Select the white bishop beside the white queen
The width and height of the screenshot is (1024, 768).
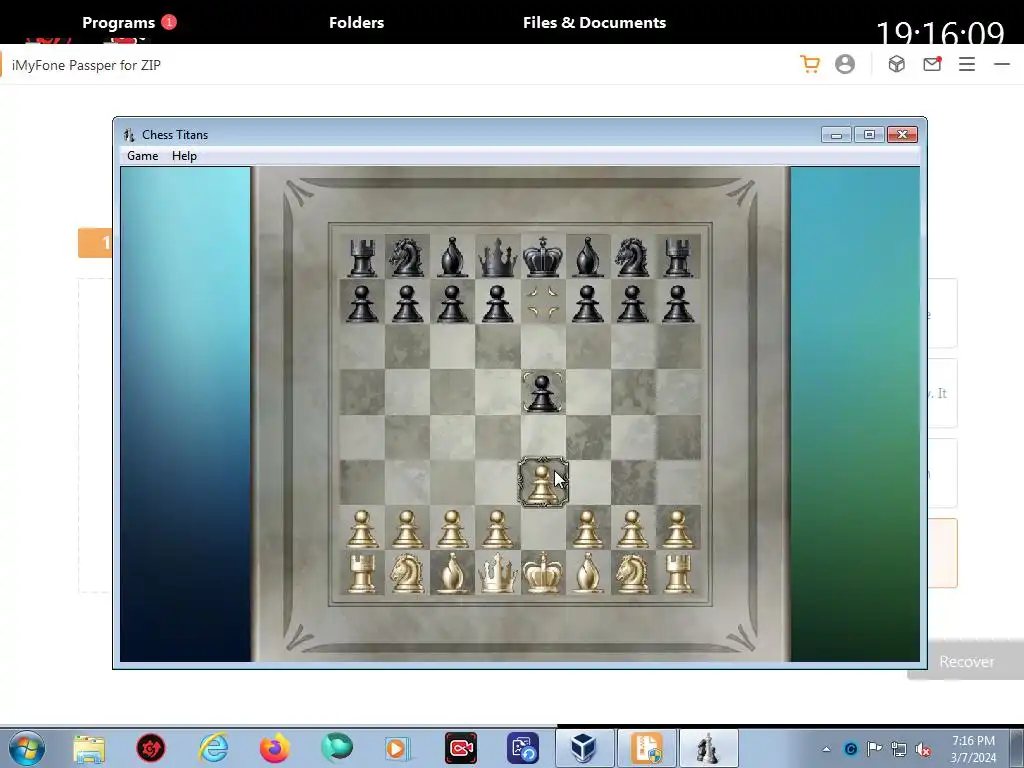[x=453, y=573]
